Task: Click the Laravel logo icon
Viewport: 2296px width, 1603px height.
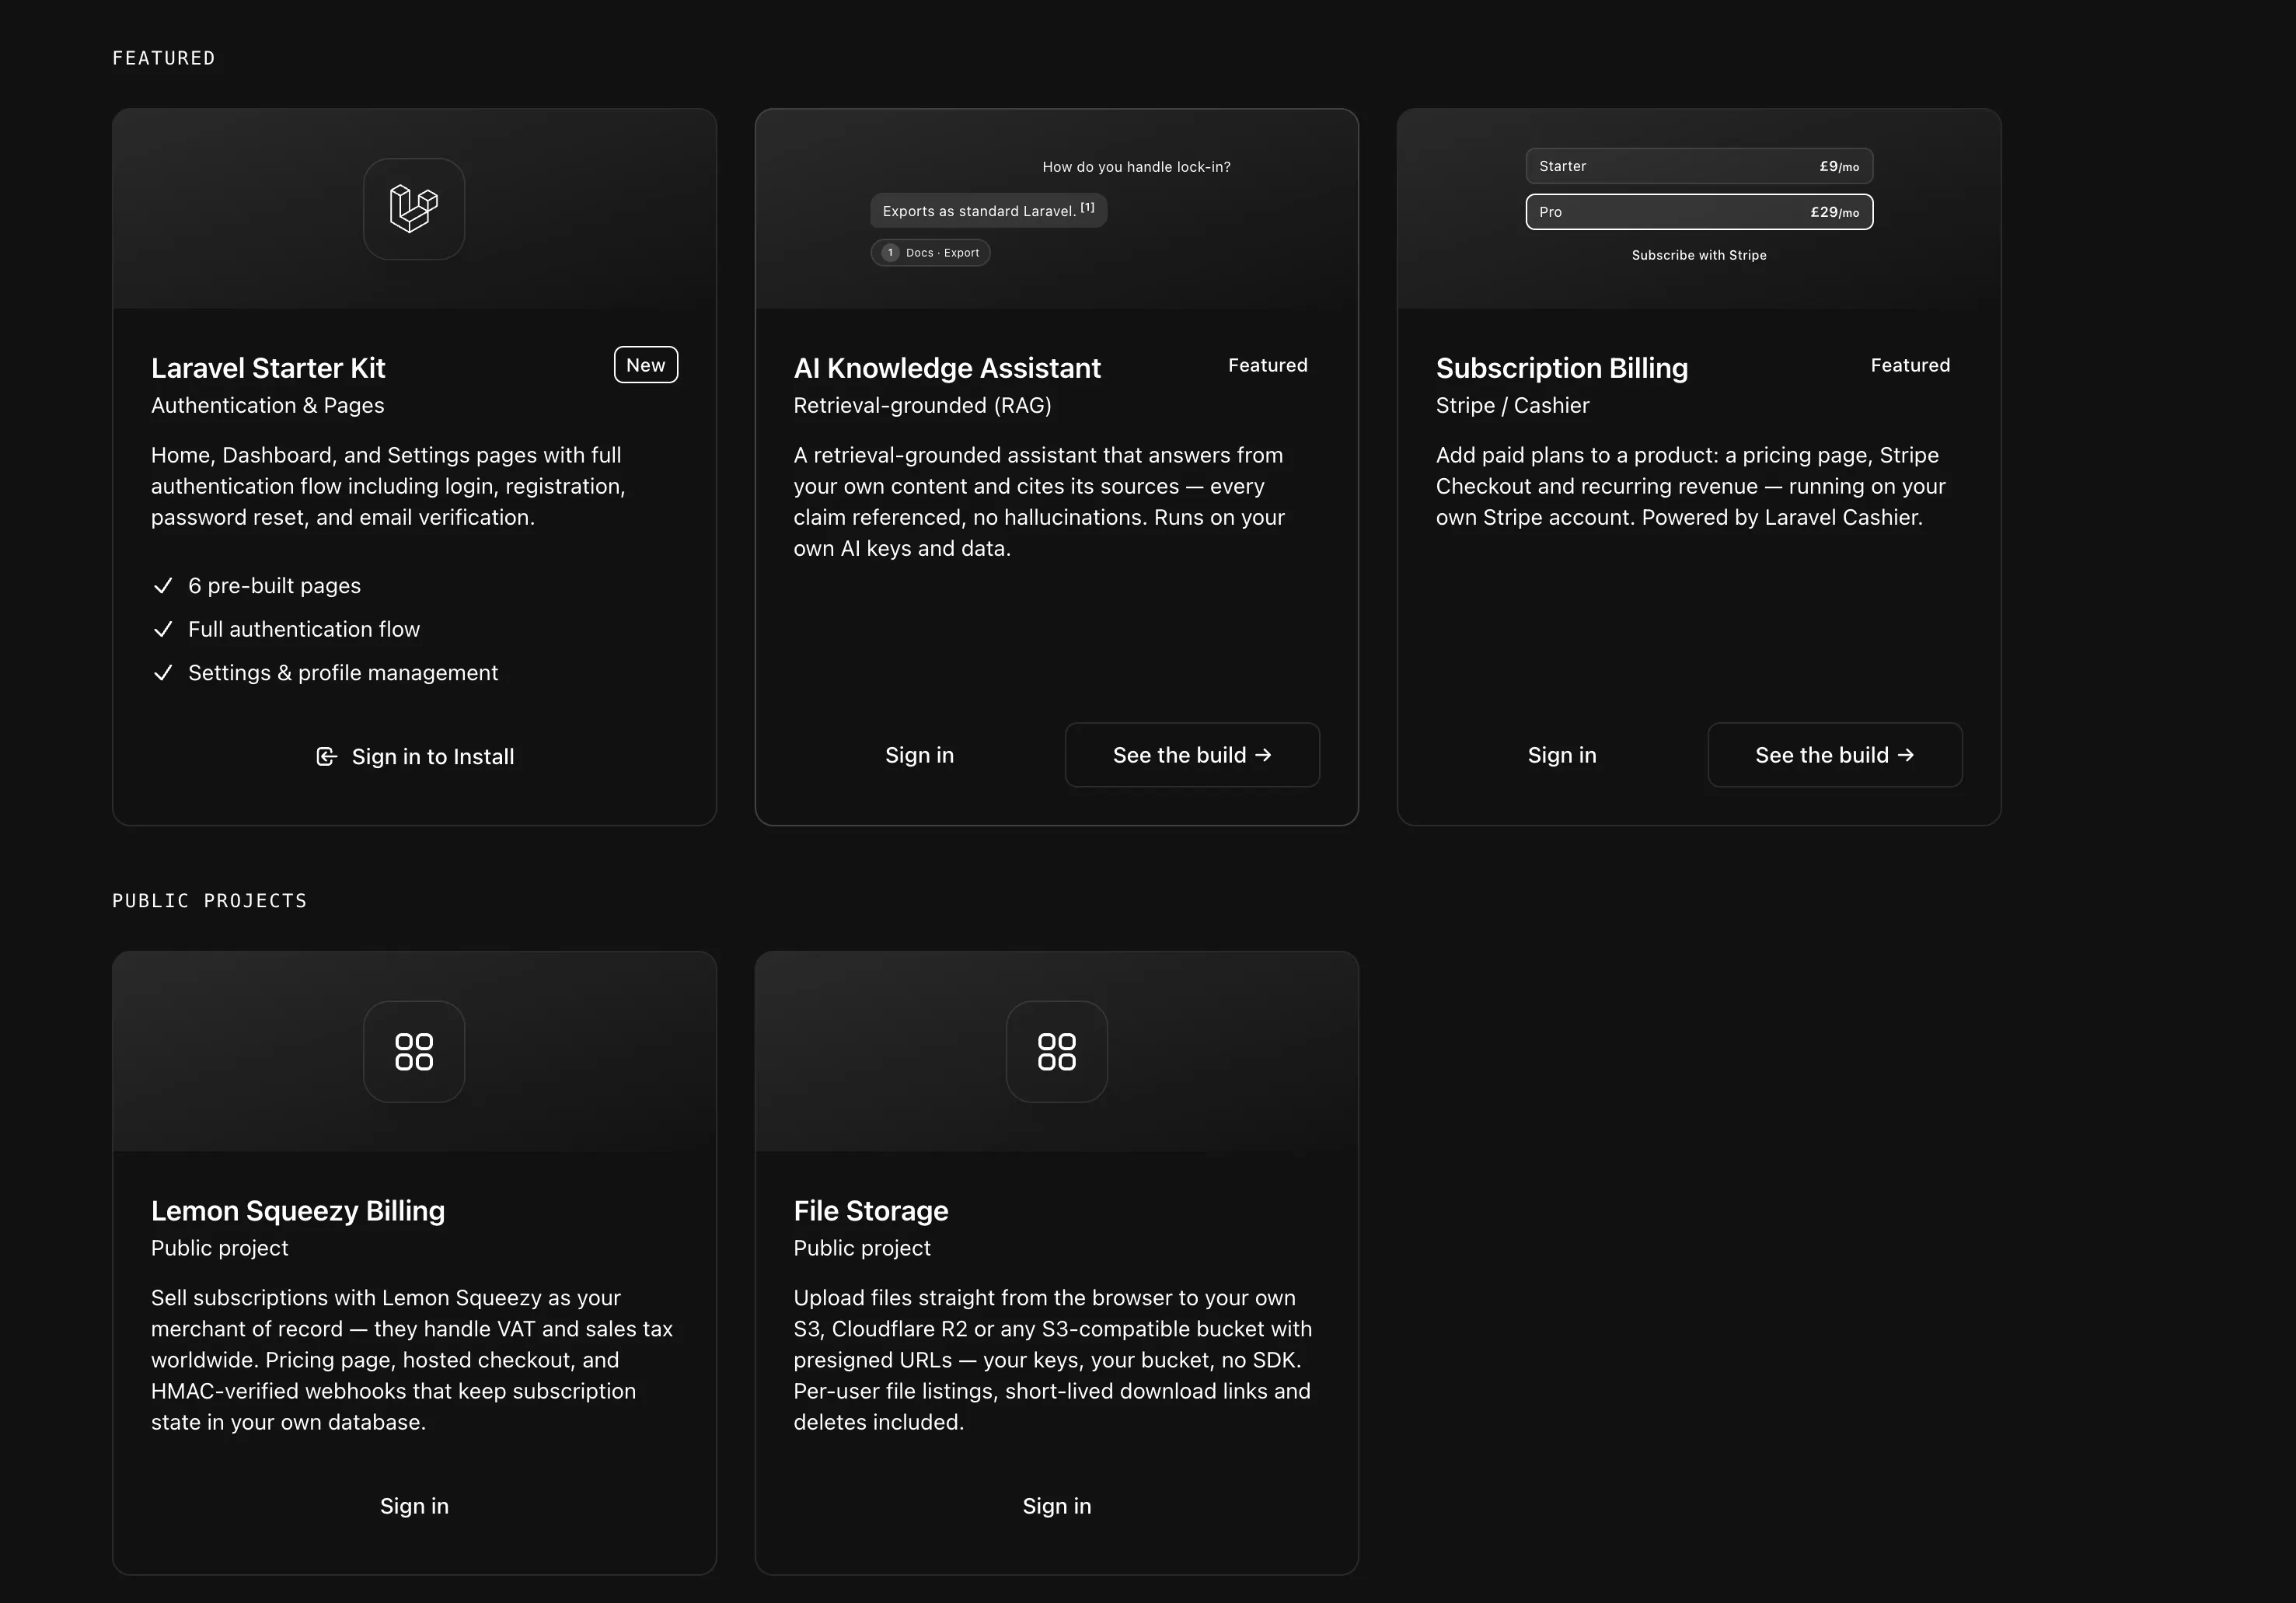Action: pyautogui.click(x=414, y=208)
